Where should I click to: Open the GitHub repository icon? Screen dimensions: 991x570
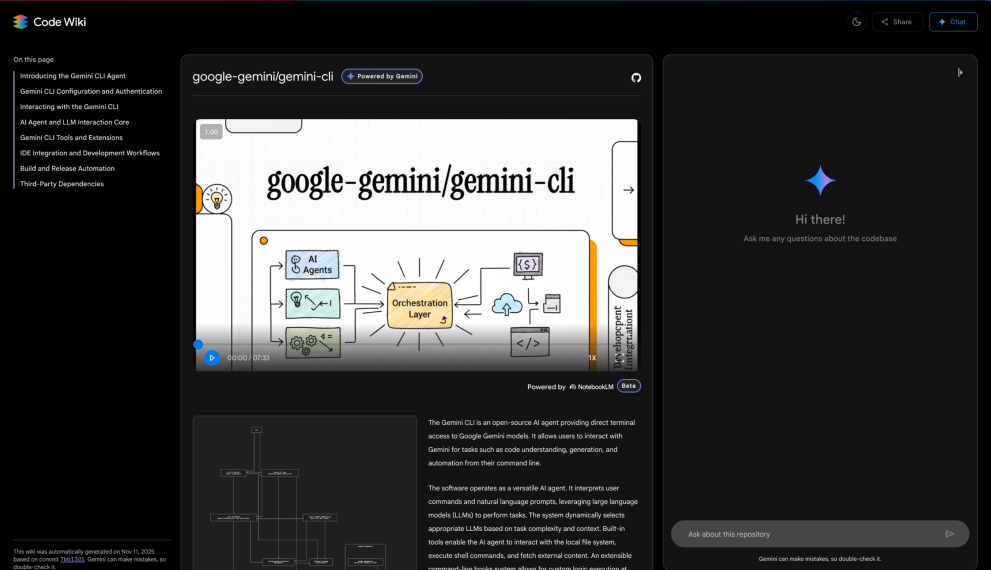coord(636,77)
